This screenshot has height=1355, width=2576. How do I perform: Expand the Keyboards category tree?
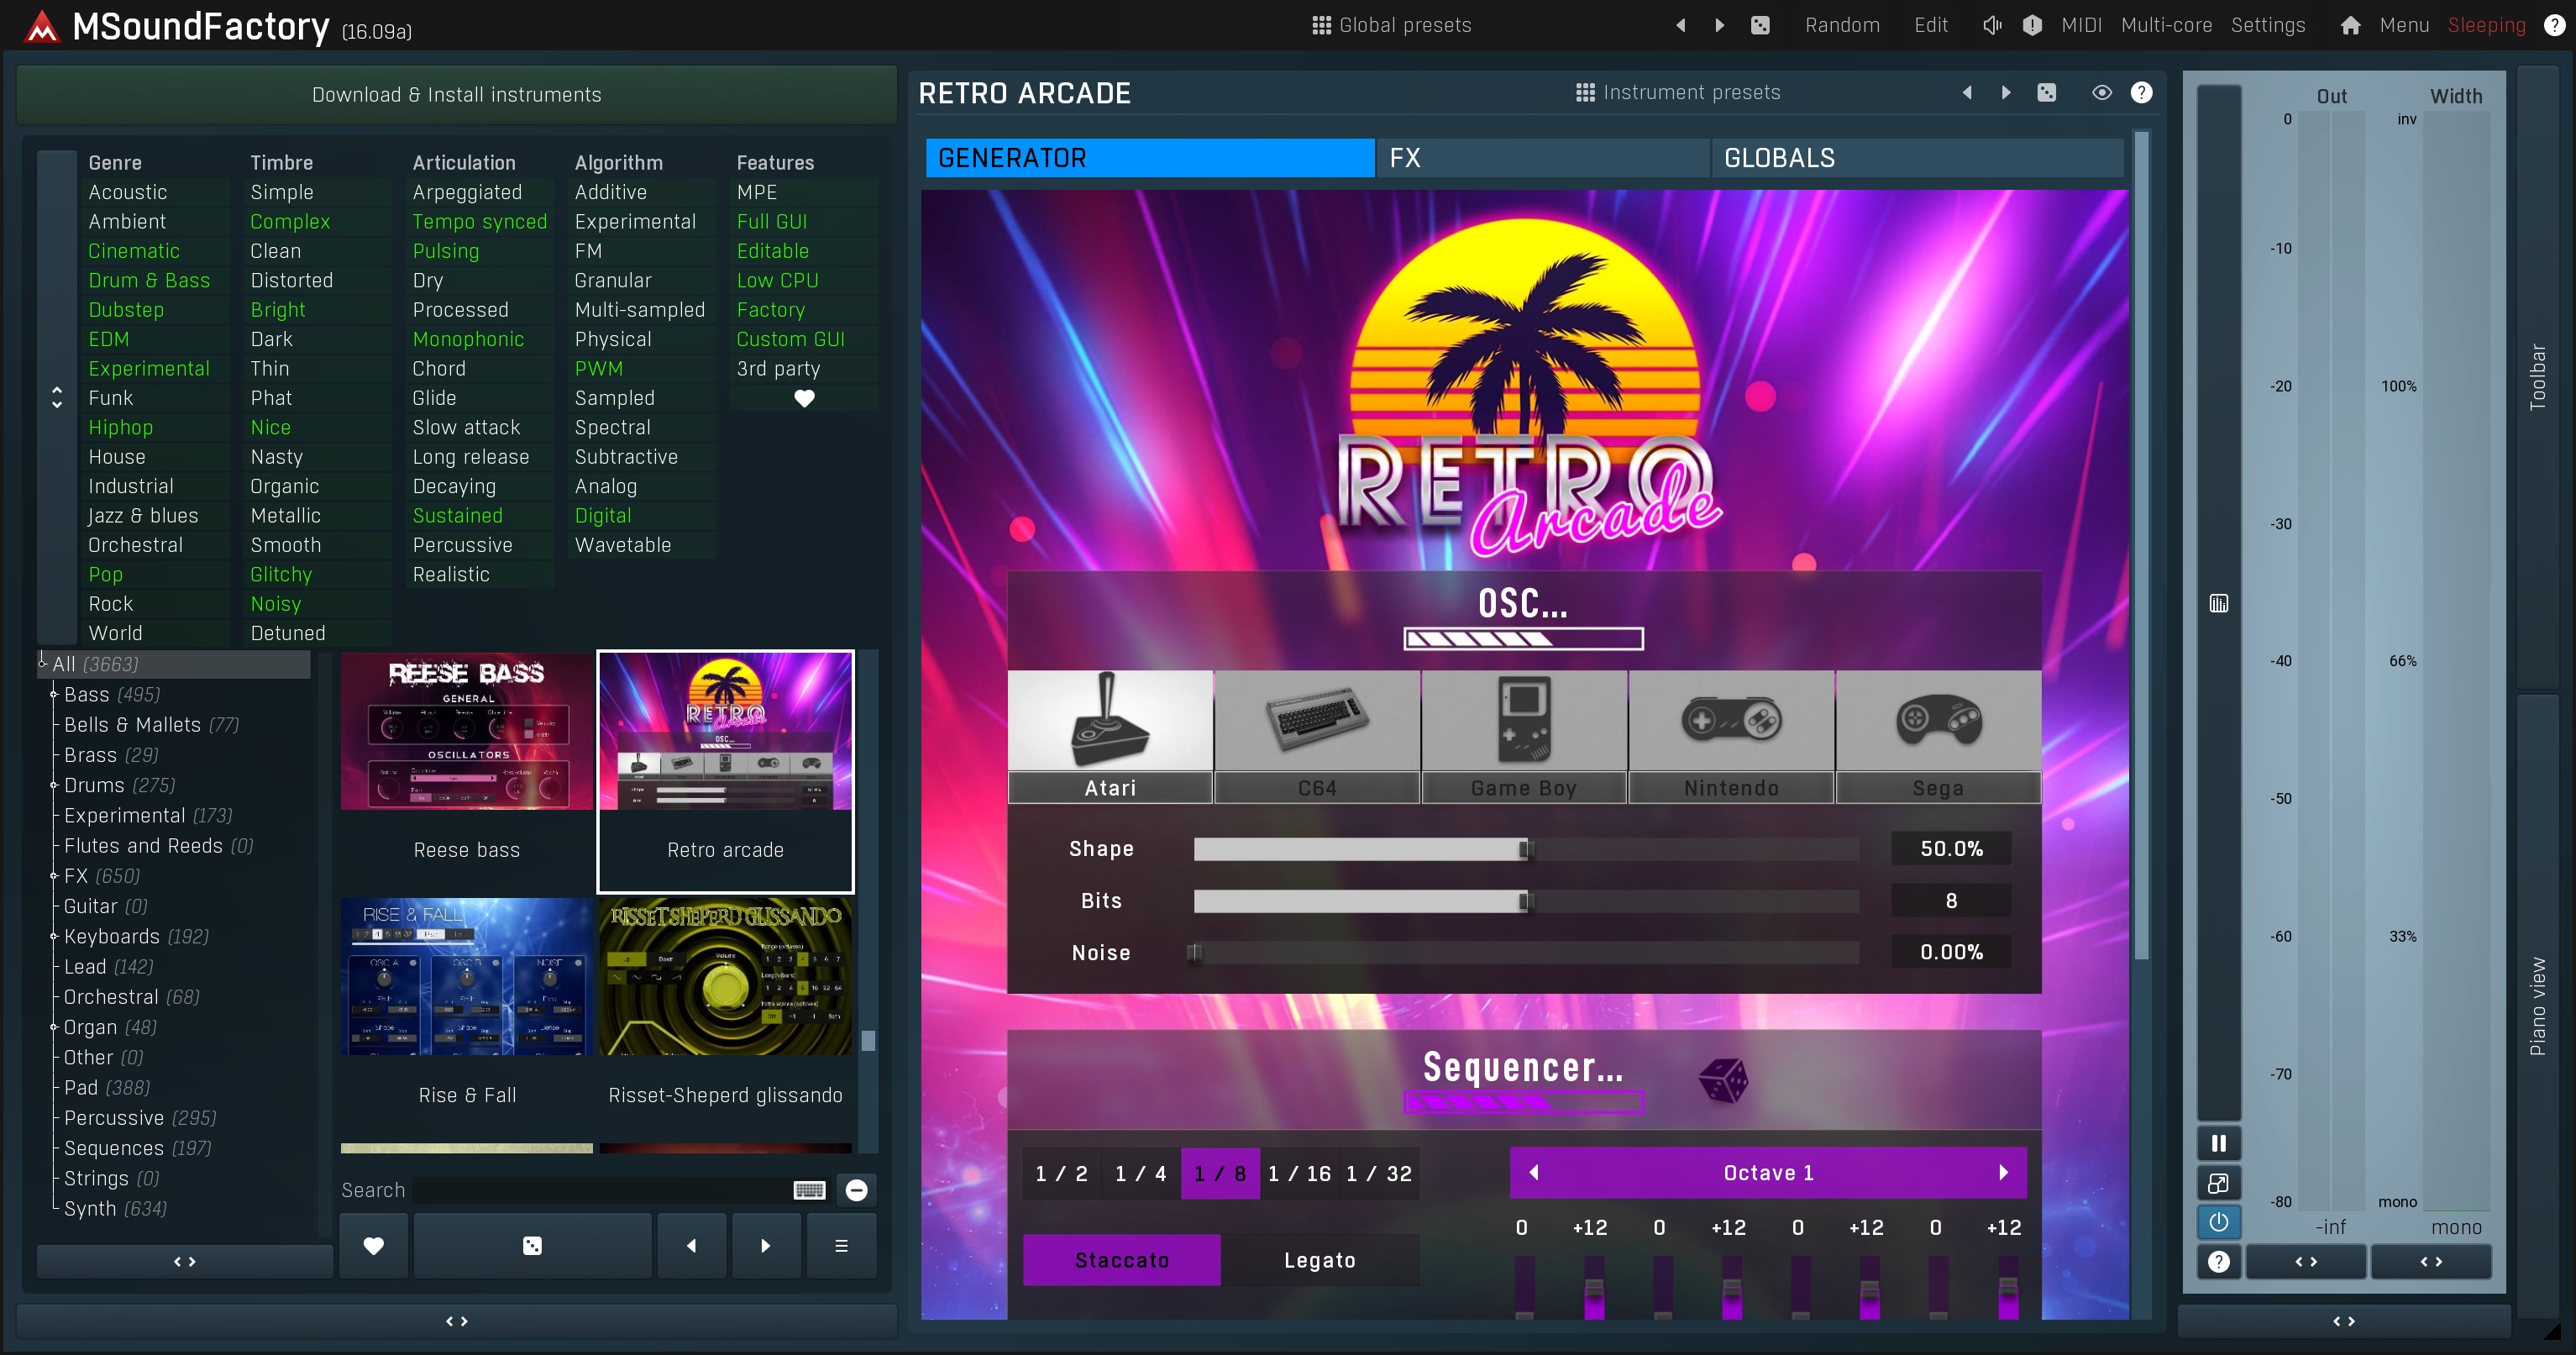tap(54, 936)
